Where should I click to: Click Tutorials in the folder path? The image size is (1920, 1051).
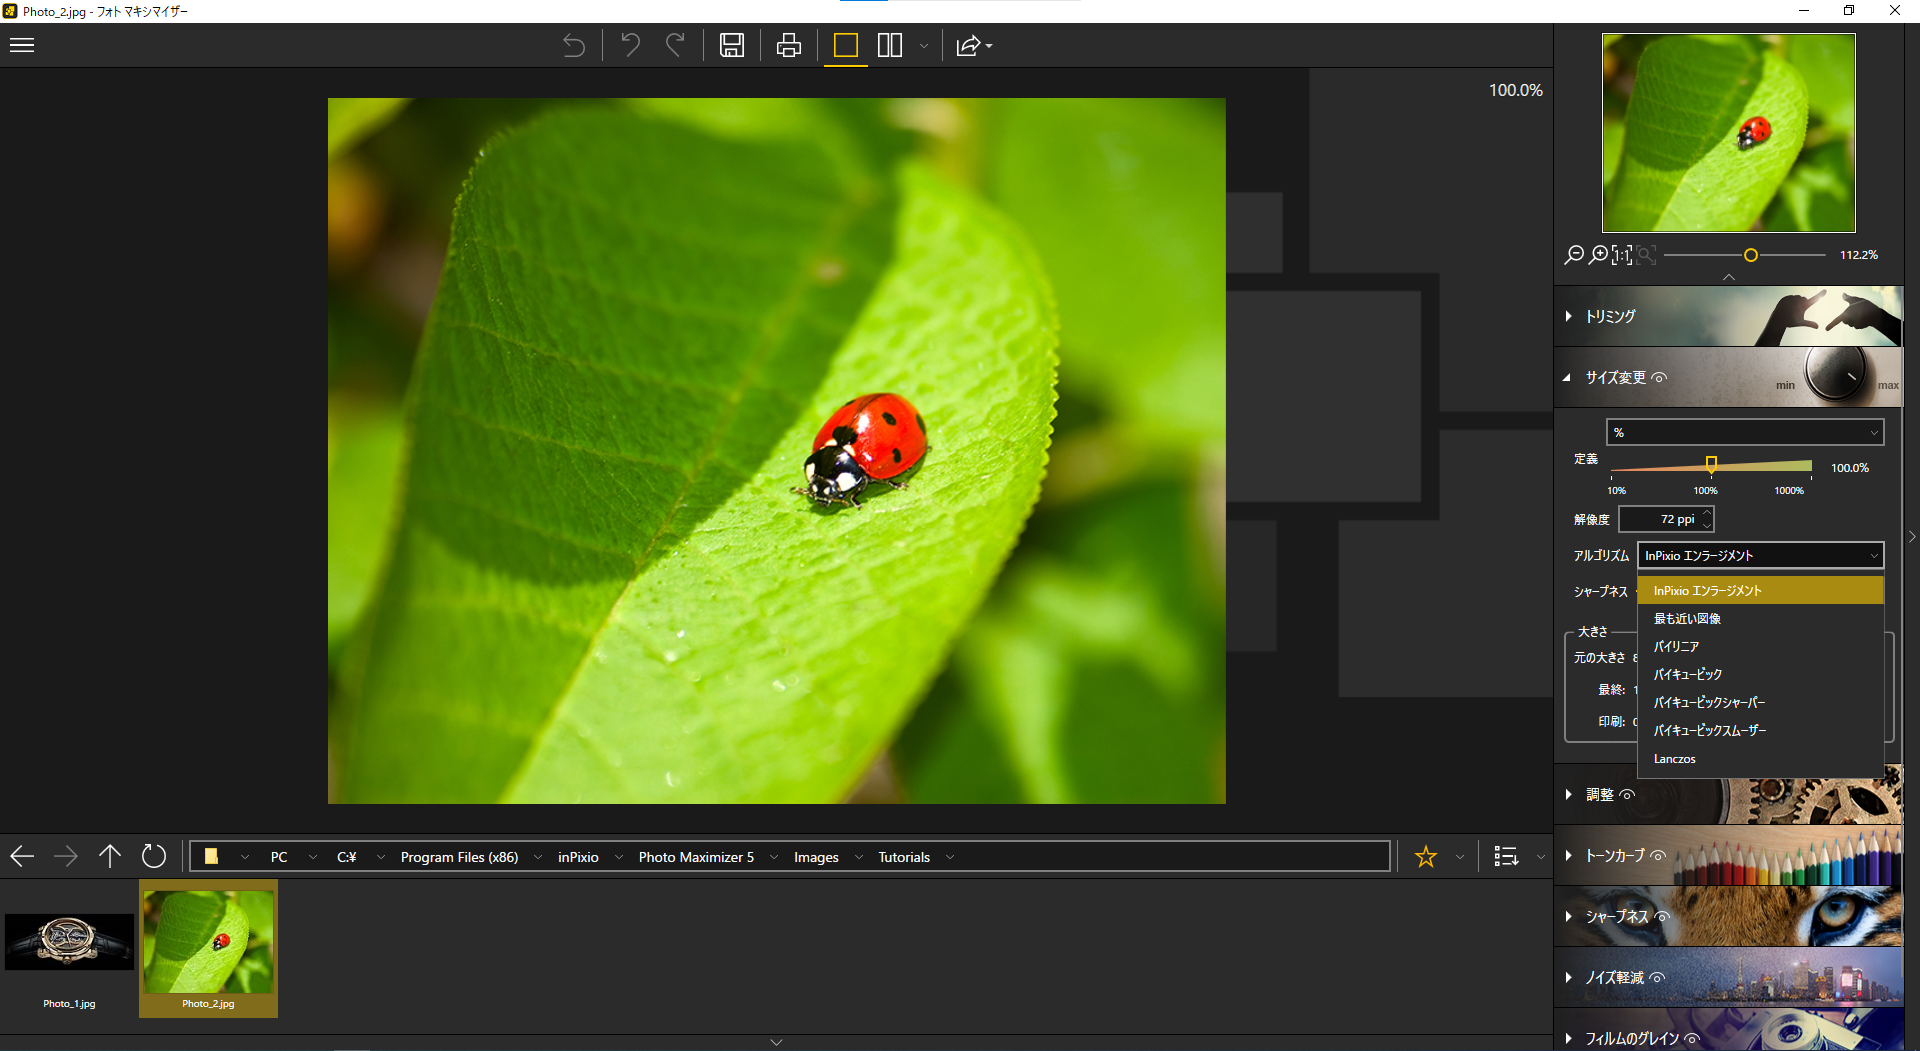[904, 857]
